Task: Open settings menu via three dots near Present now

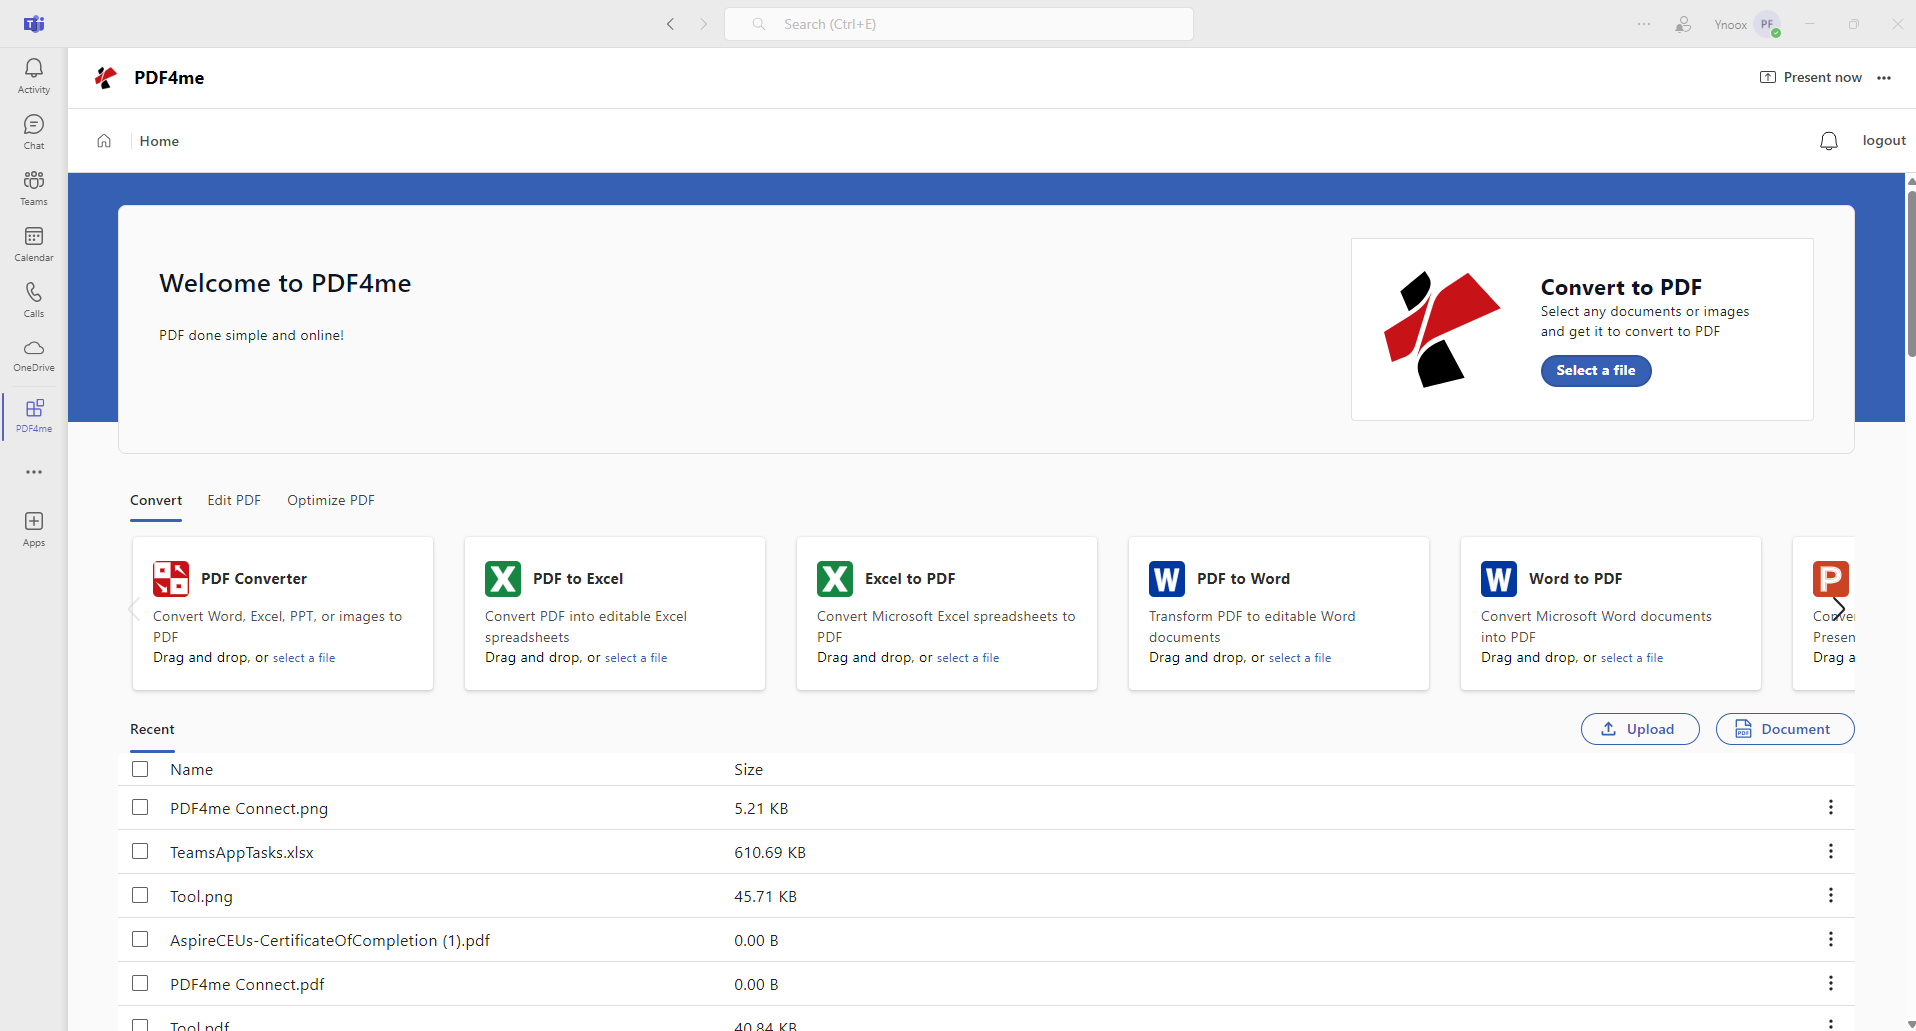Action: click(x=1885, y=77)
